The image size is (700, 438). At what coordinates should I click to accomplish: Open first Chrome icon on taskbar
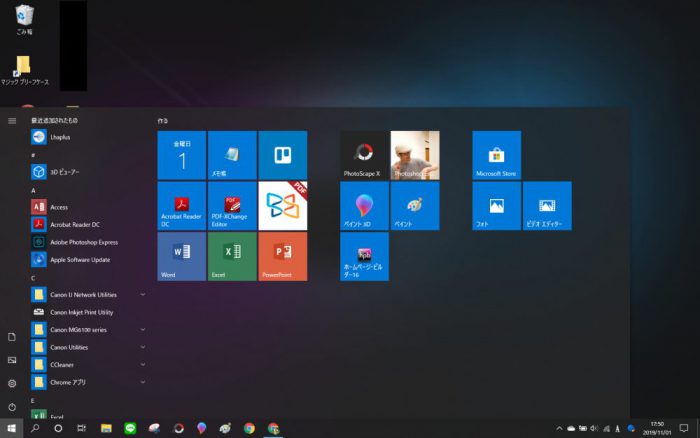(249, 429)
